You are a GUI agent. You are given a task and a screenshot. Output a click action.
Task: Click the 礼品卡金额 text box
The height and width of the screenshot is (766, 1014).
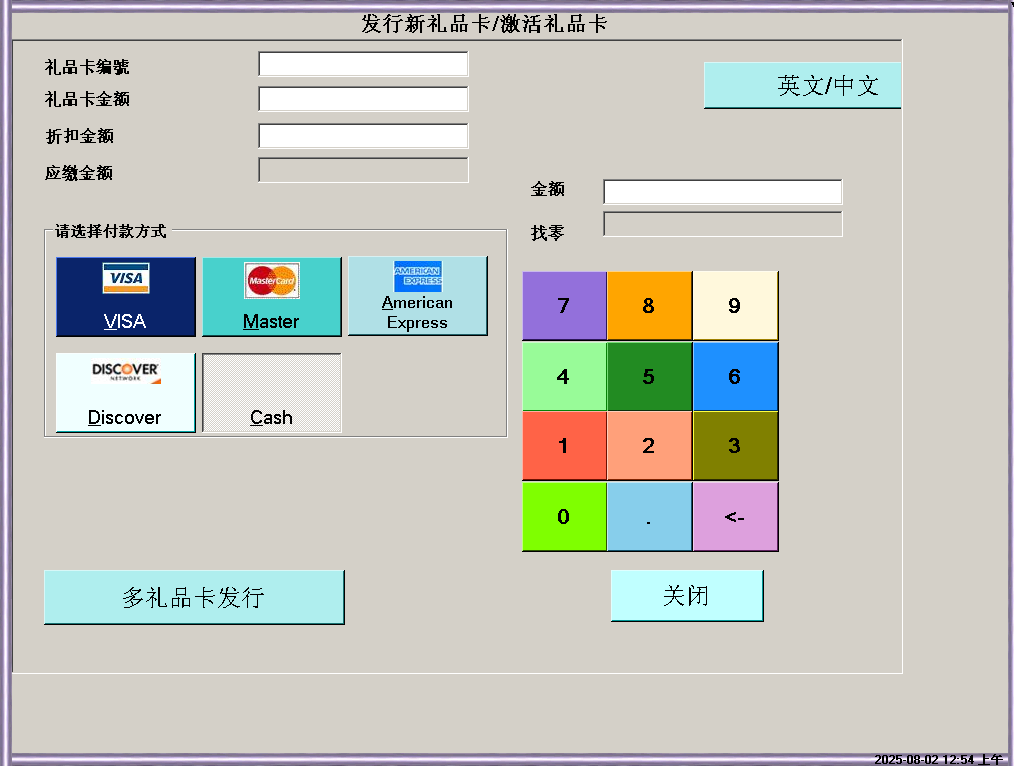pyautogui.click(x=363, y=99)
